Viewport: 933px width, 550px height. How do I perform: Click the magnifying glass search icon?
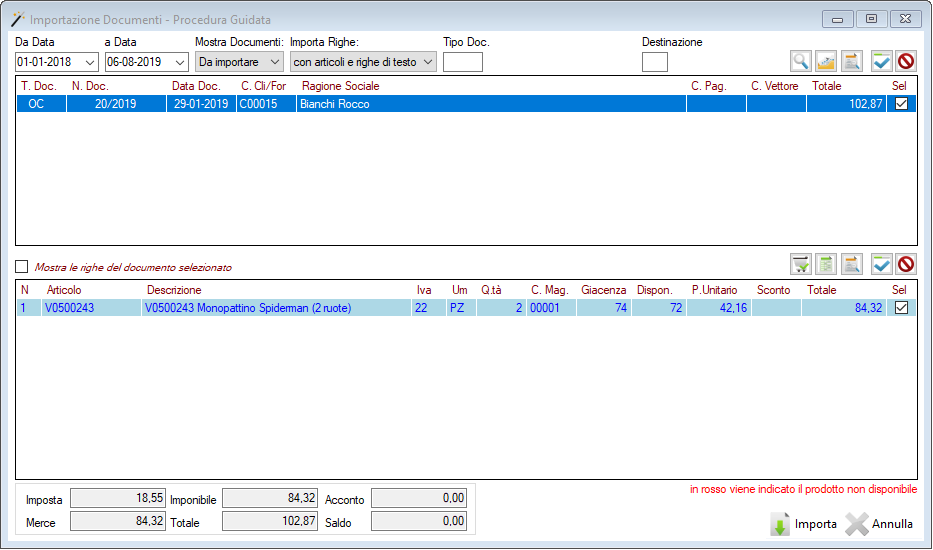801,61
